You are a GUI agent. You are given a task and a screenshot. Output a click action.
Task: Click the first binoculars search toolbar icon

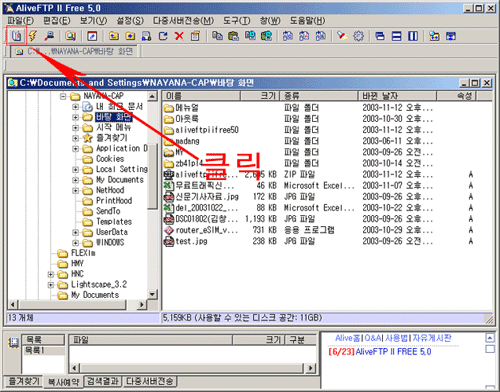pyautogui.click(x=288, y=36)
